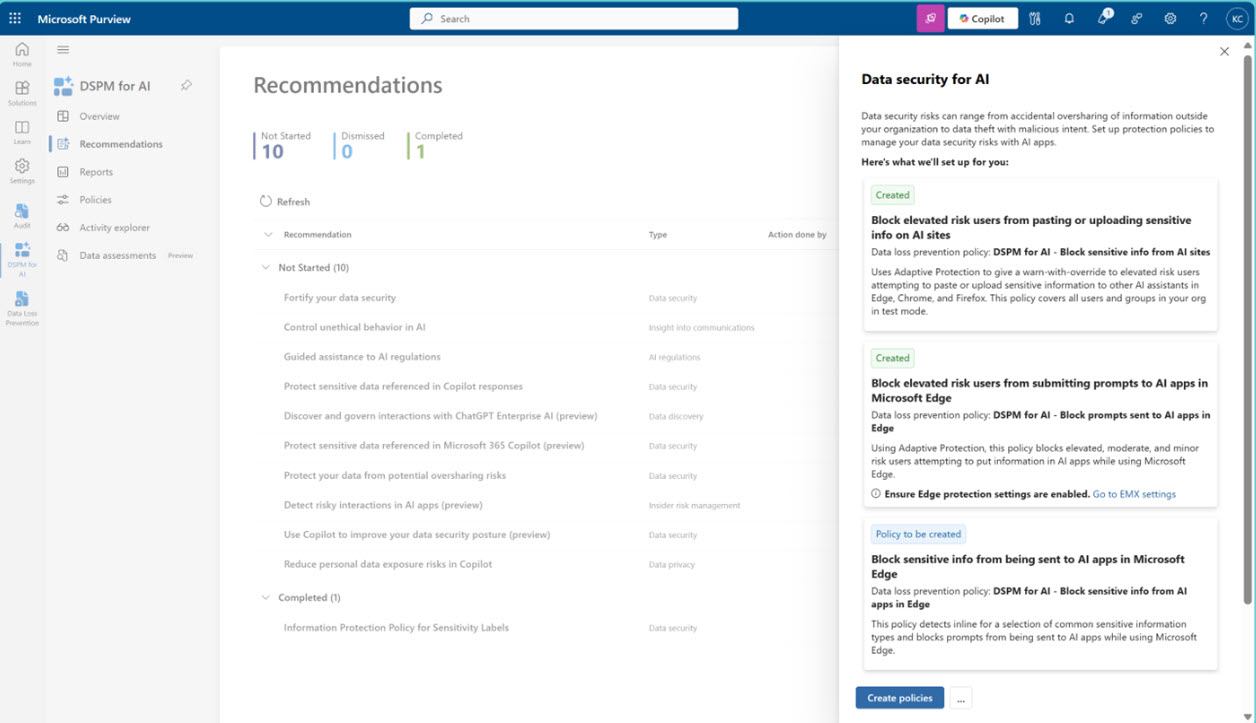This screenshot has height=723, width=1256.
Task: Open the megaphone icon with badge 1
Action: 1103,18
